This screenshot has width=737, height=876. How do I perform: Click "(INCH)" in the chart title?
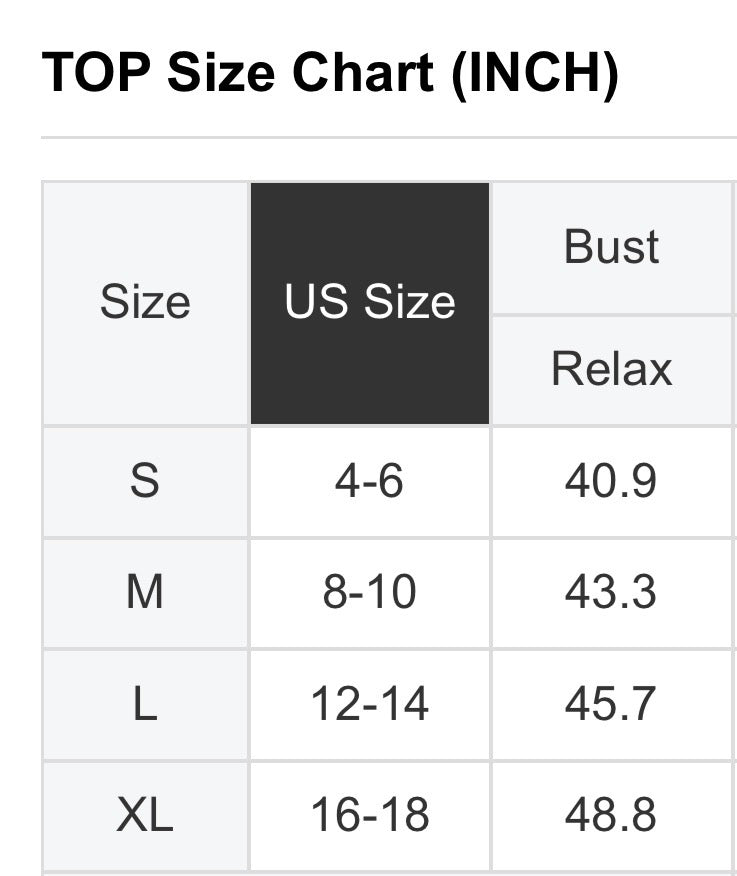point(535,72)
